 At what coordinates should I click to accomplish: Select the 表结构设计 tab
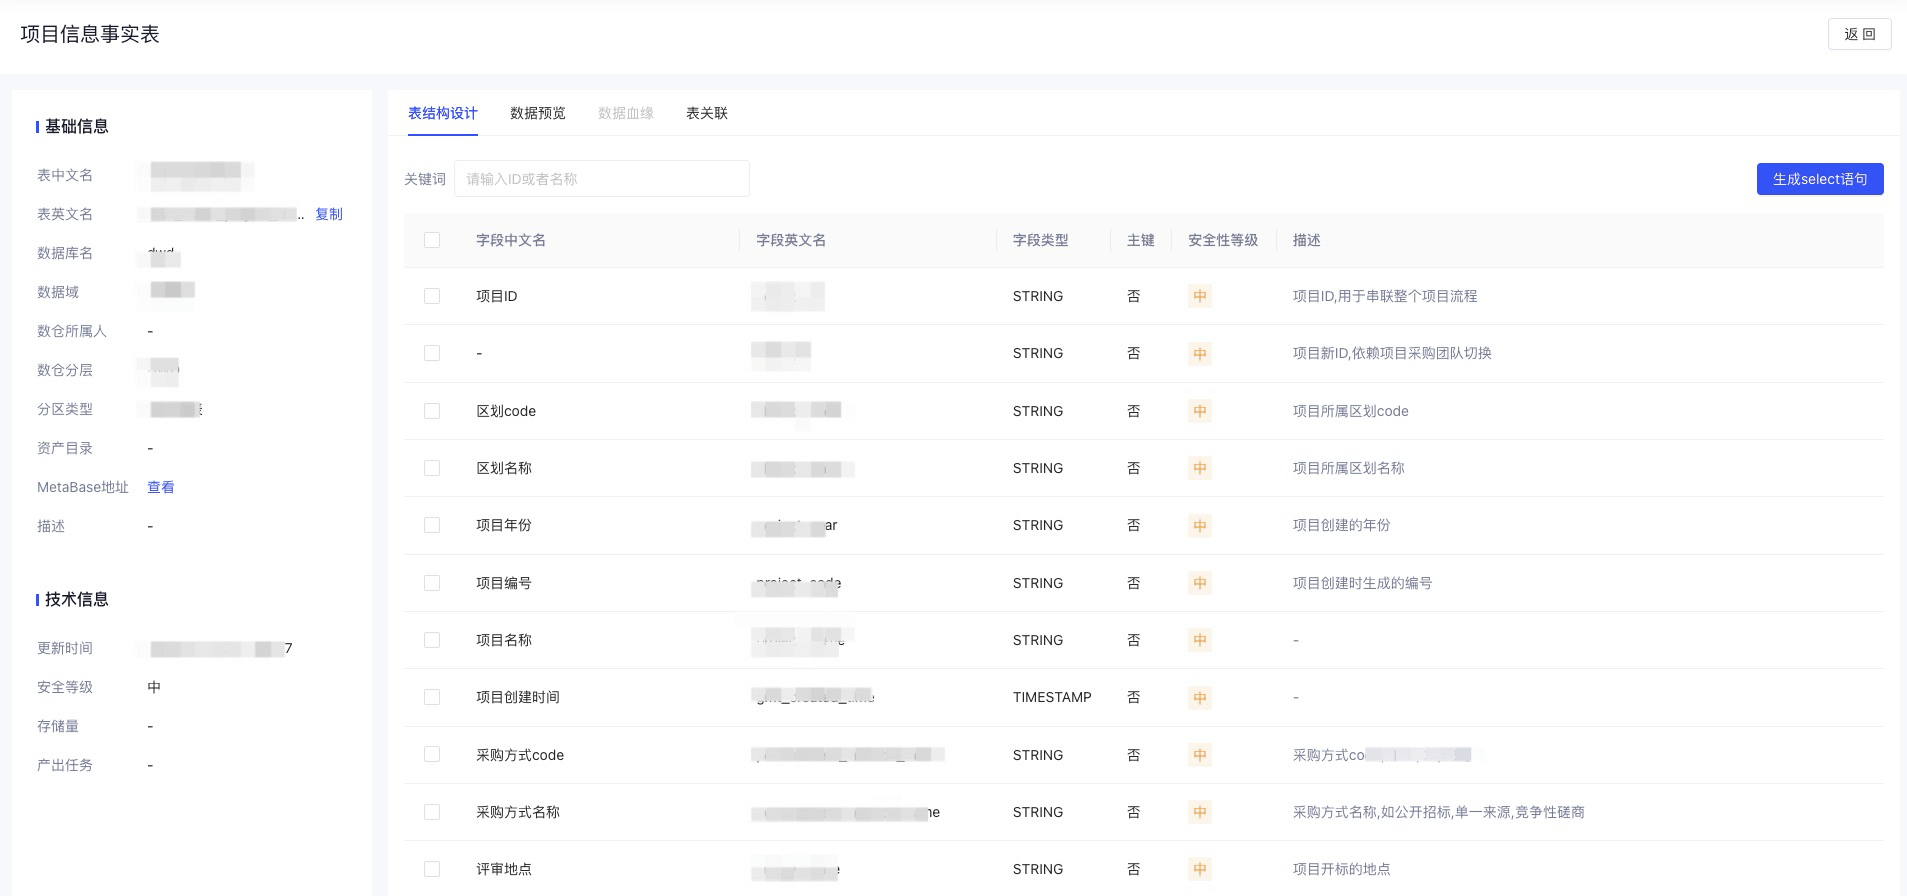(x=443, y=113)
